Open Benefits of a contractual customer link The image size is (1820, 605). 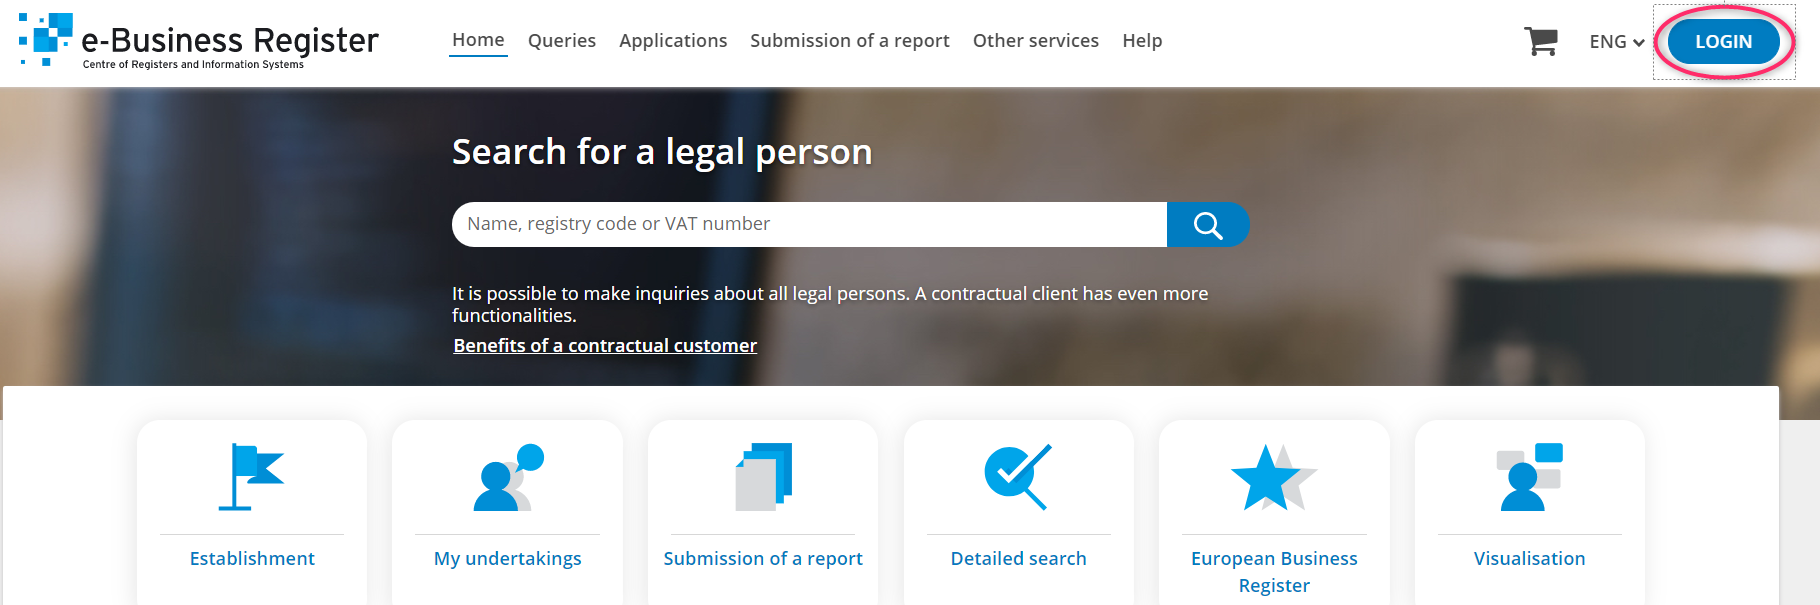(x=605, y=345)
